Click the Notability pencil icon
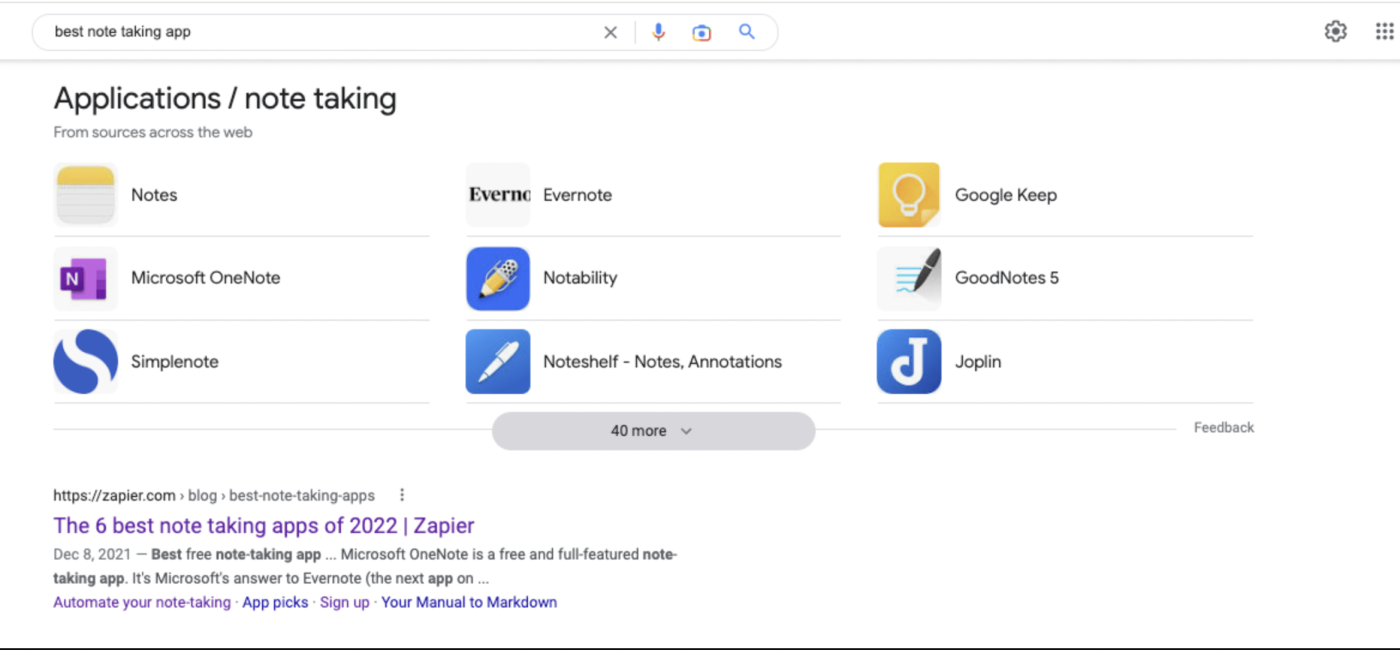Image resolution: width=1400 pixels, height=650 pixels. [x=498, y=278]
